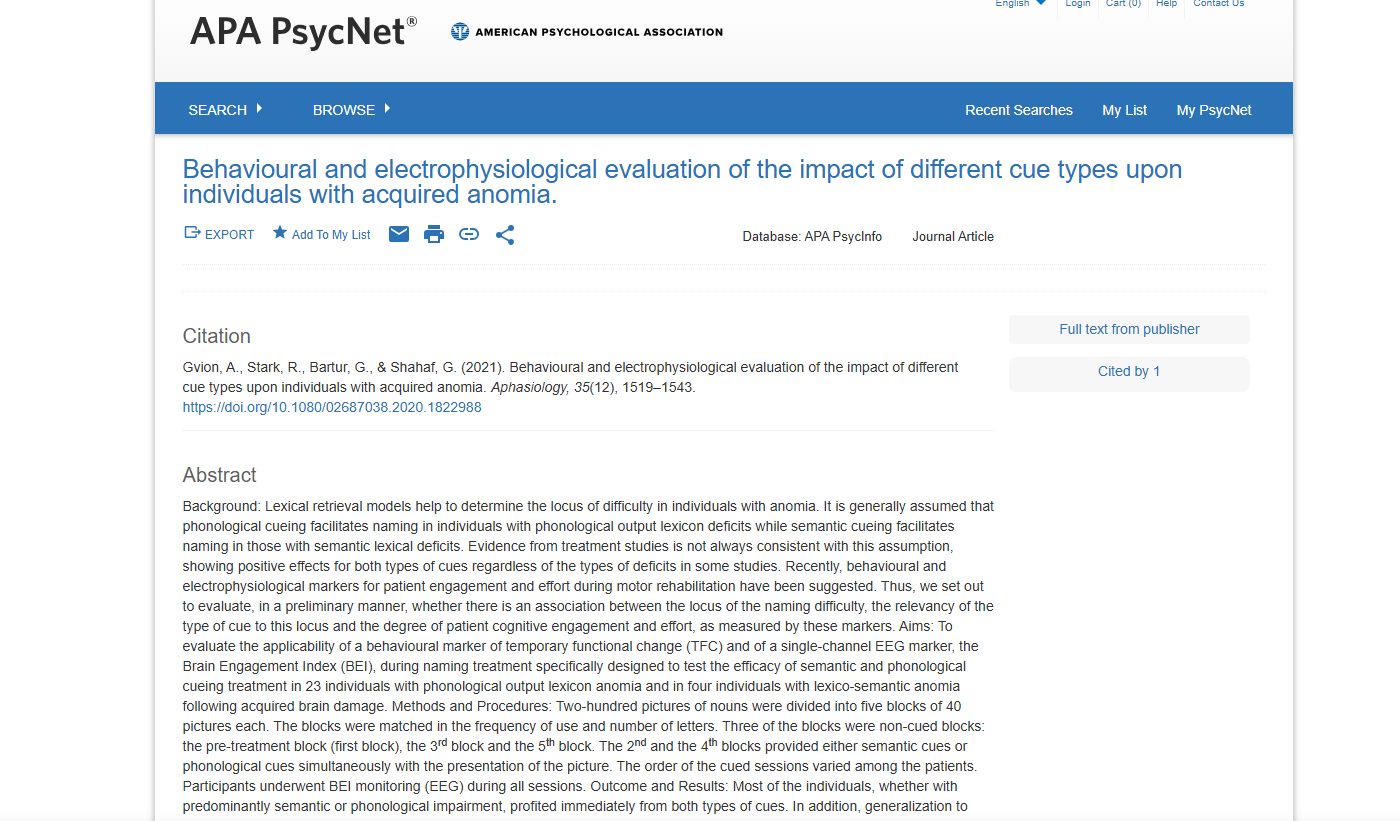Copy the permalink using the link icon
Screen dimensions: 1400x821
coord(468,234)
